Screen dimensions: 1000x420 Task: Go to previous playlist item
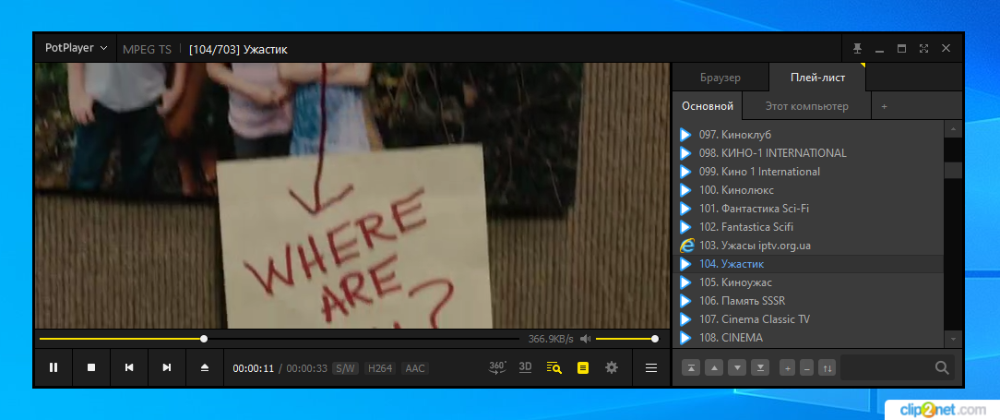point(129,368)
